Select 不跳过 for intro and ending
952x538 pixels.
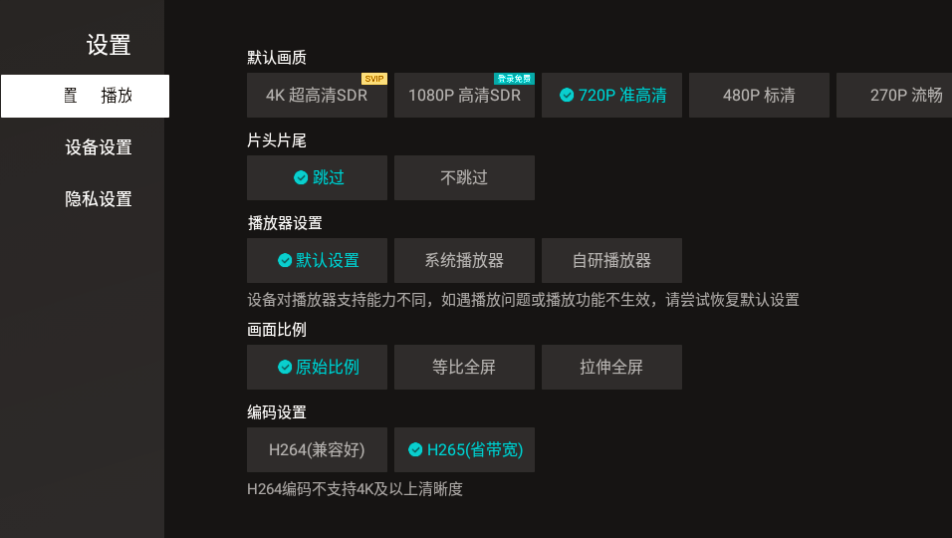click(464, 177)
